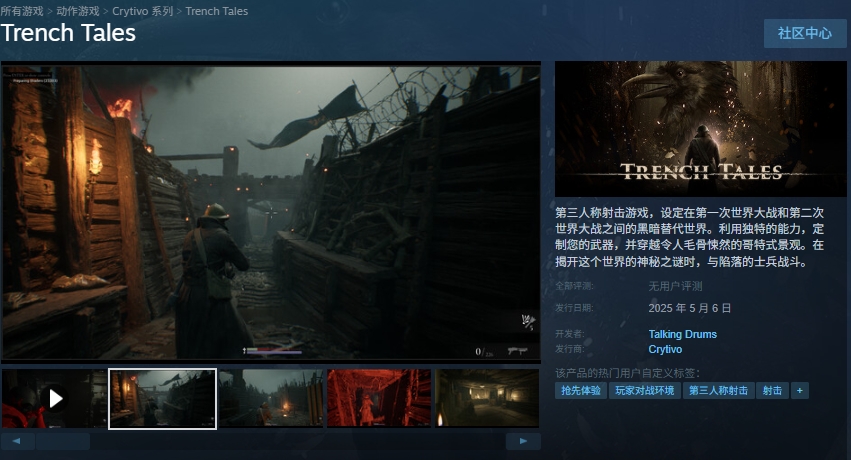Select the campfire trench screenshot thumbnail
Viewport: 851px width, 460px height.
271,399
